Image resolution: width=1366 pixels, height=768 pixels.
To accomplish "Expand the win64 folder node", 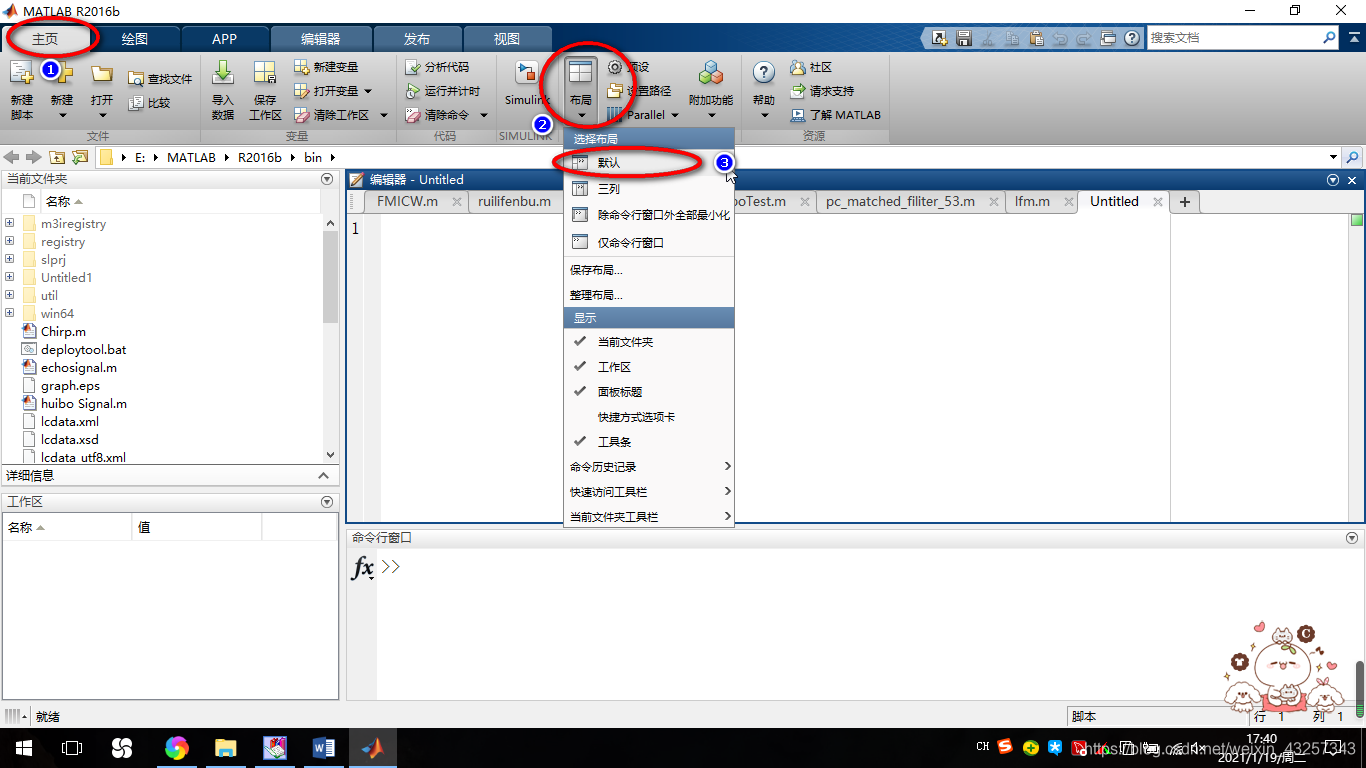I will pos(9,313).
